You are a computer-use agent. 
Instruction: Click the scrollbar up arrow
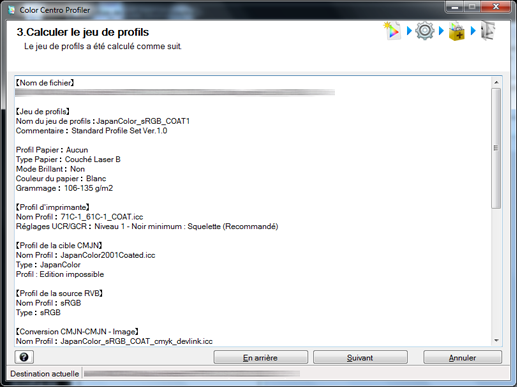pos(496,82)
